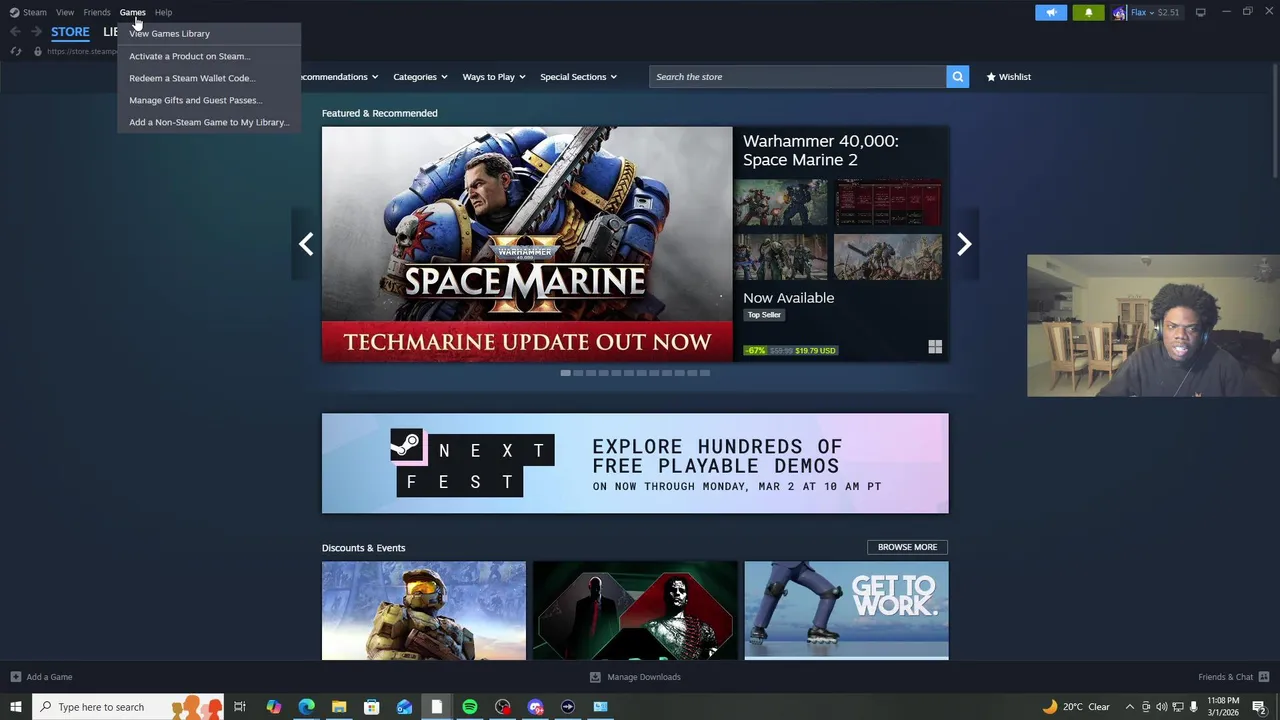
Task: Choose Redeem a Steam Wallet Code
Action: point(209,78)
